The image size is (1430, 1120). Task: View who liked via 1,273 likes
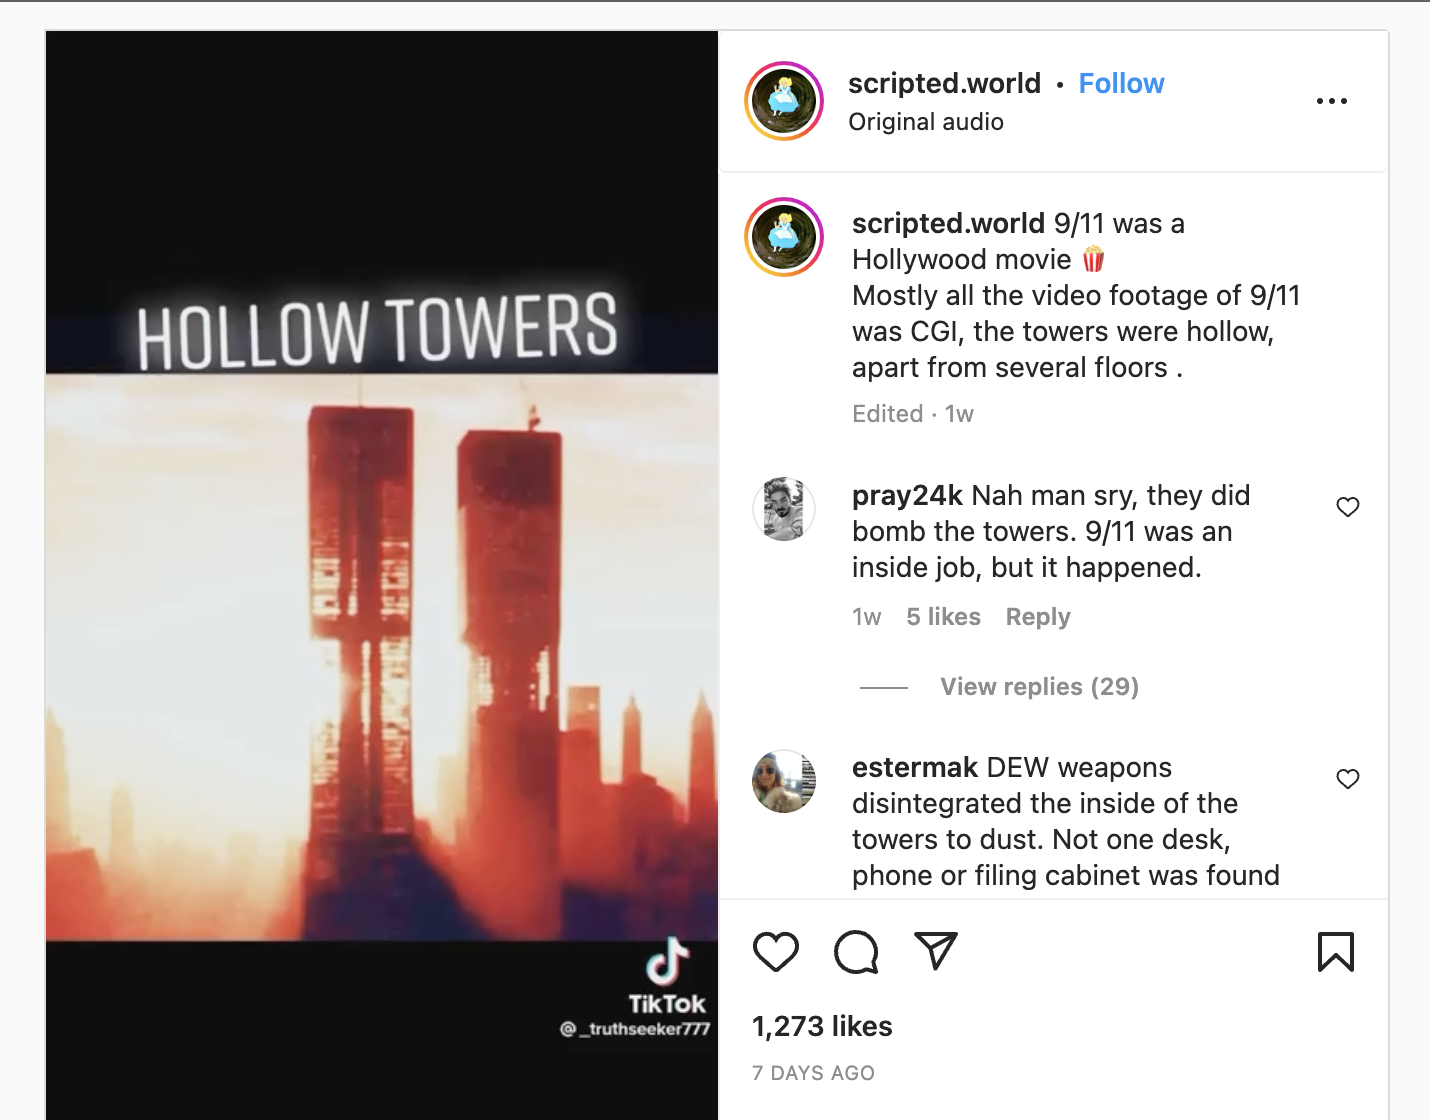pos(822,1027)
